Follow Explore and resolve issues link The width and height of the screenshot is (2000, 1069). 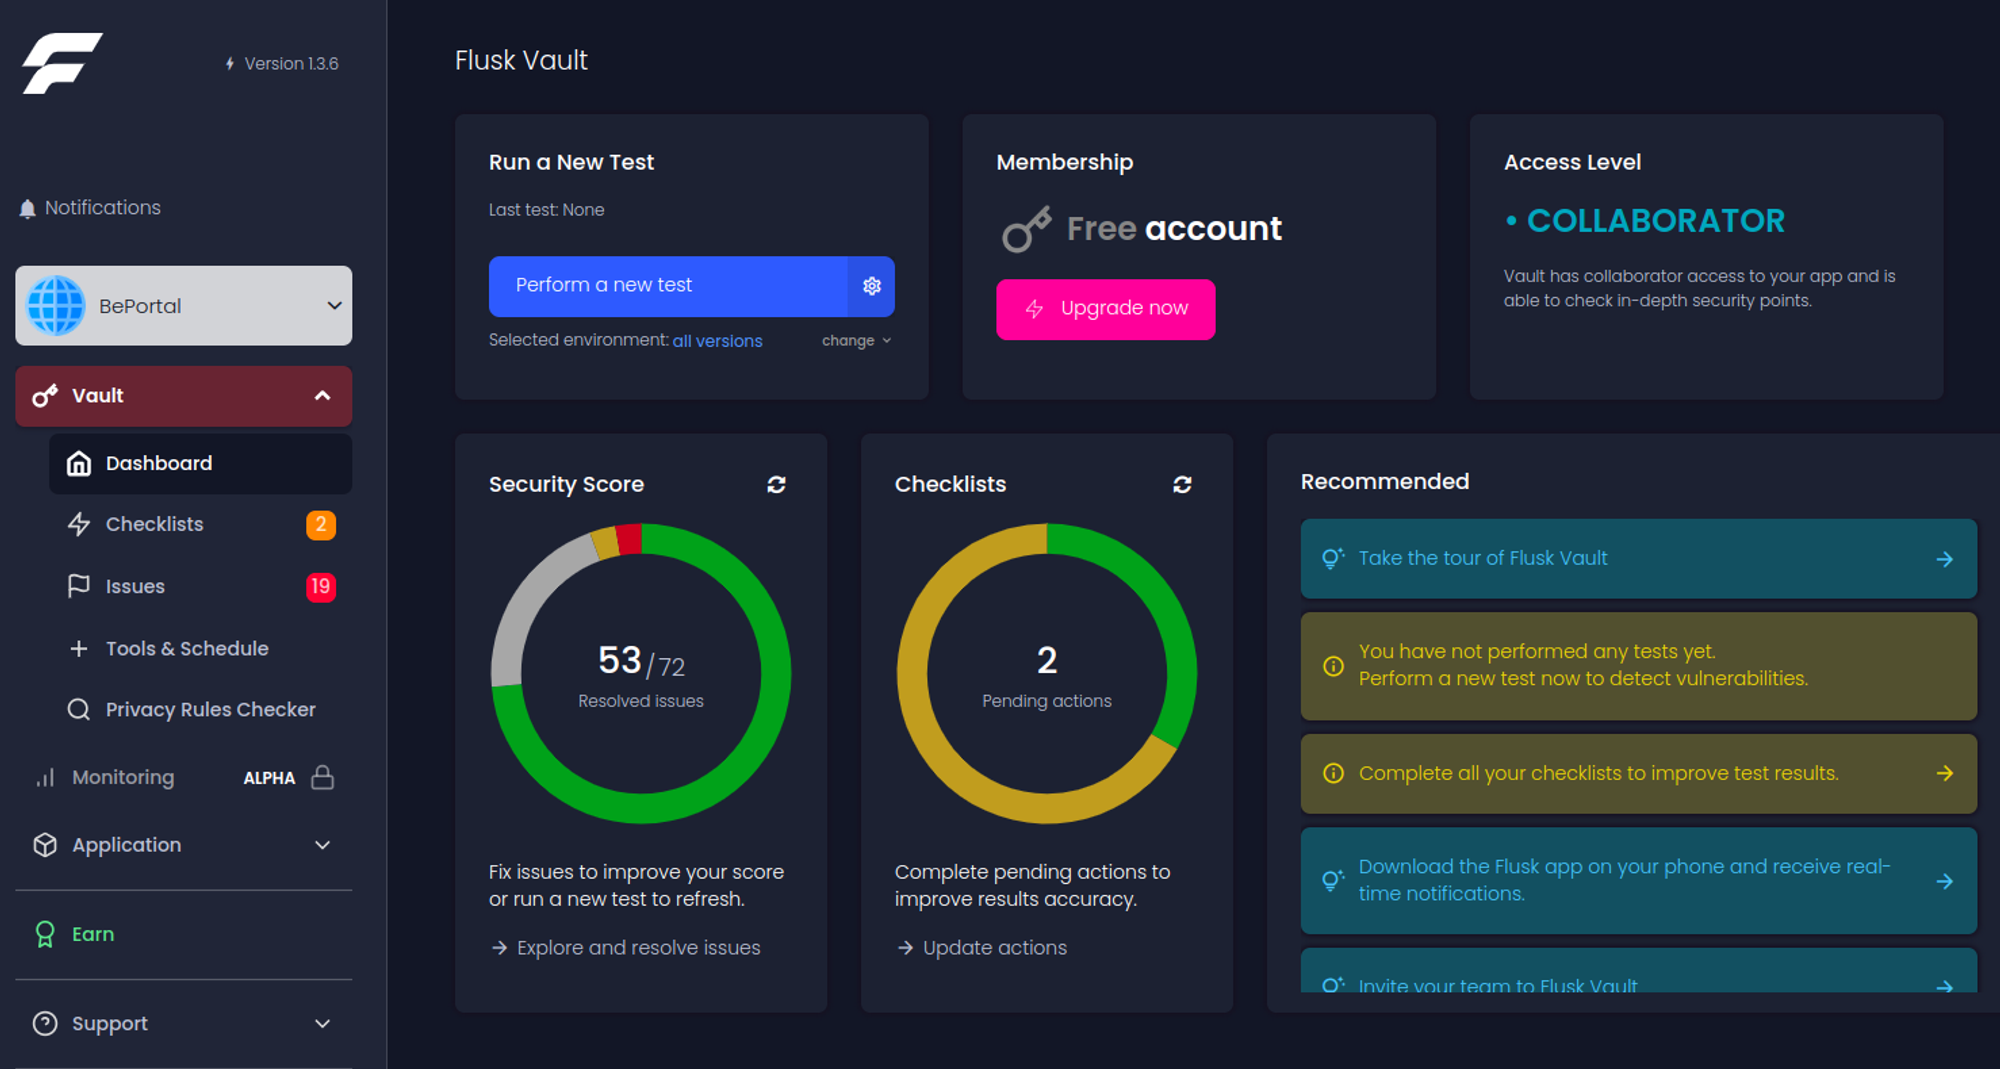(x=637, y=947)
